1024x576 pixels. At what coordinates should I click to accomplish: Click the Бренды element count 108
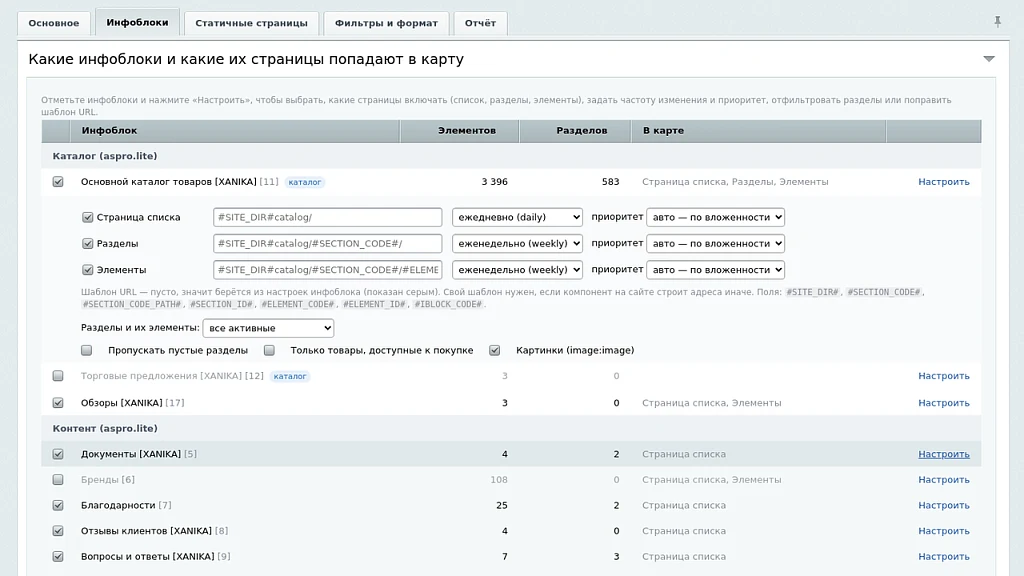coord(498,479)
